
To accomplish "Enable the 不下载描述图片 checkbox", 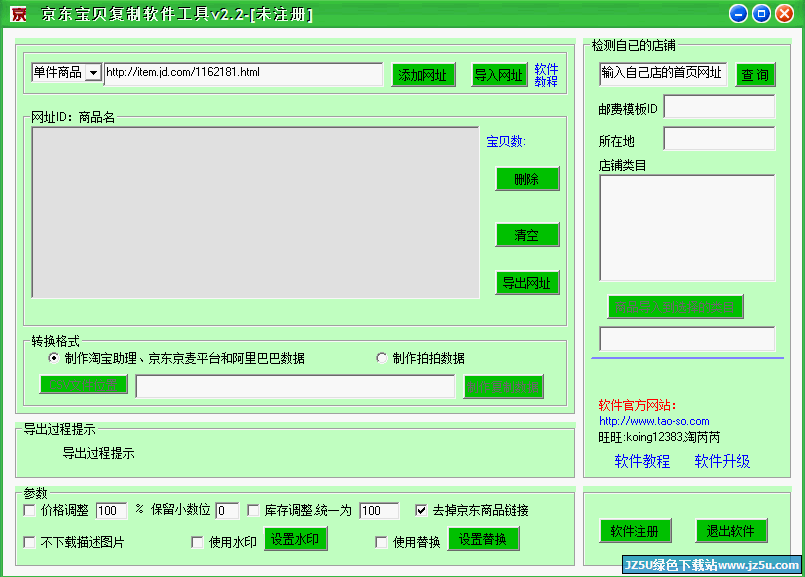I will 29,542.
